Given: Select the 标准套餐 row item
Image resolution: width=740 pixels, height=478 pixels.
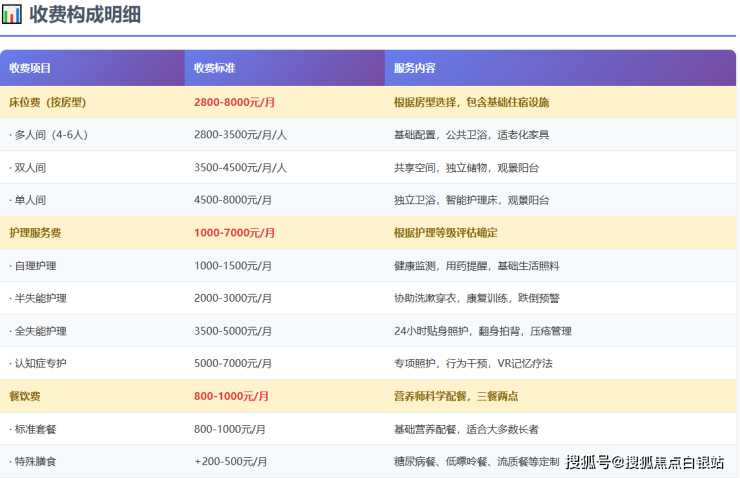Looking at the screenshot, I should pyautogui.click(x=33, y=429).
